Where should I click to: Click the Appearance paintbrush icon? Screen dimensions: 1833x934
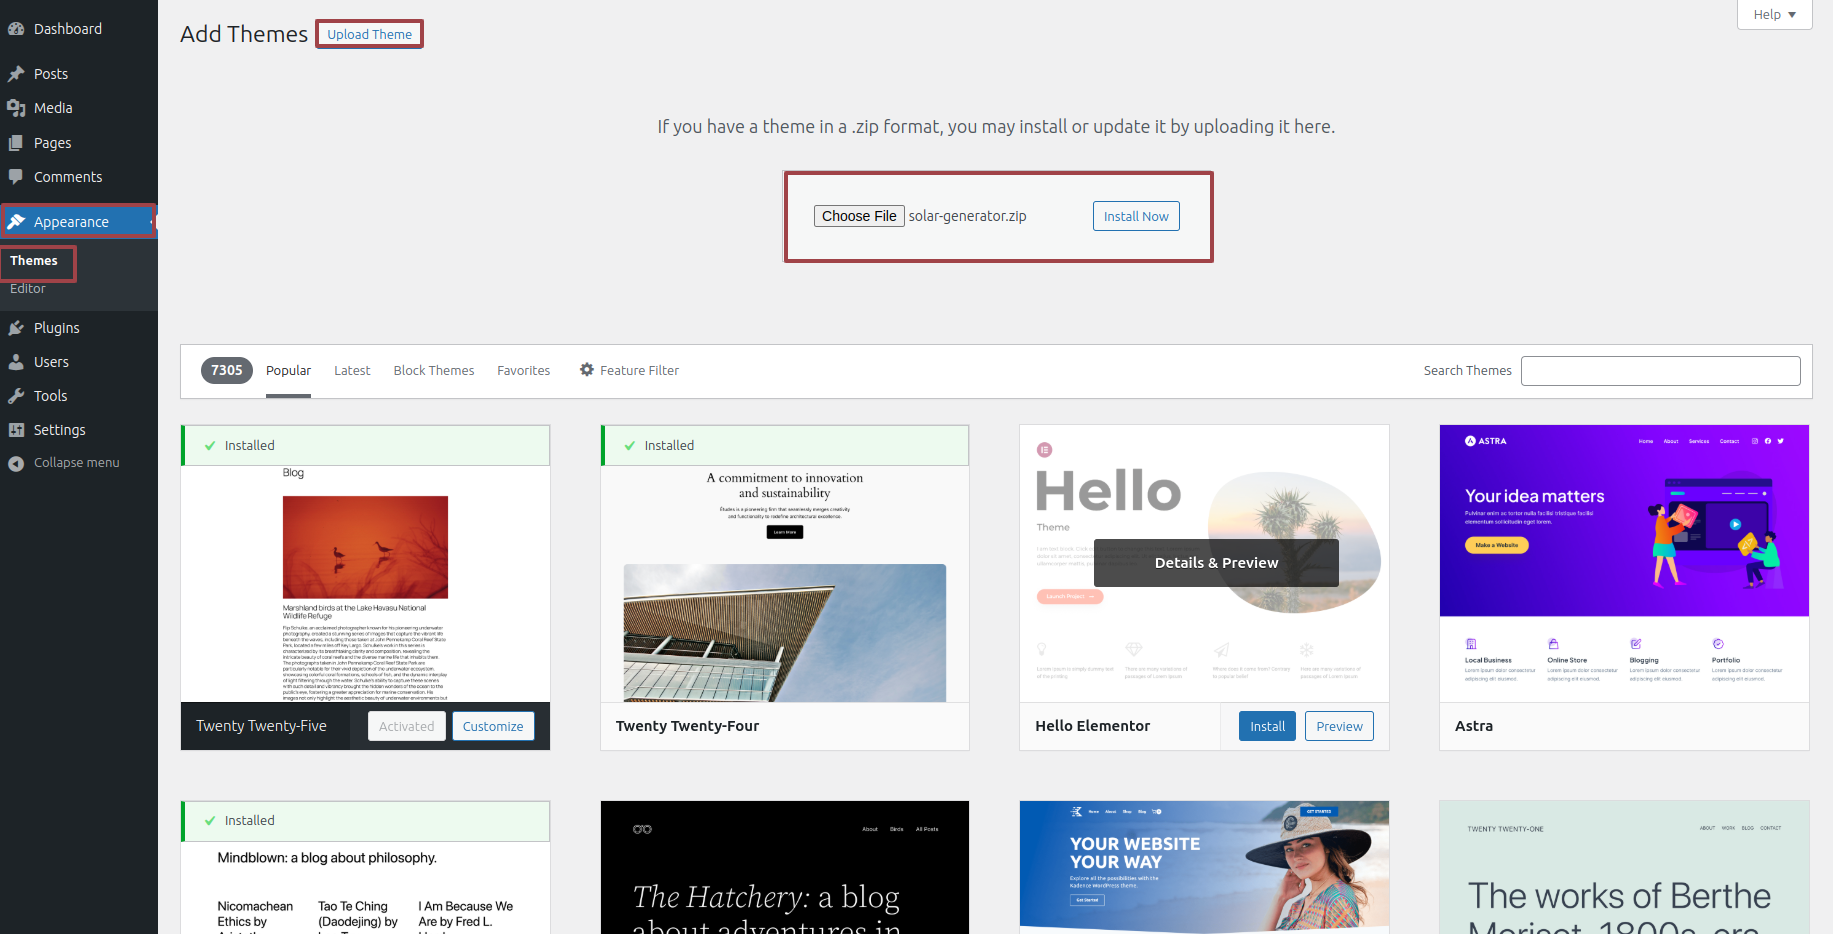point(16,222)
